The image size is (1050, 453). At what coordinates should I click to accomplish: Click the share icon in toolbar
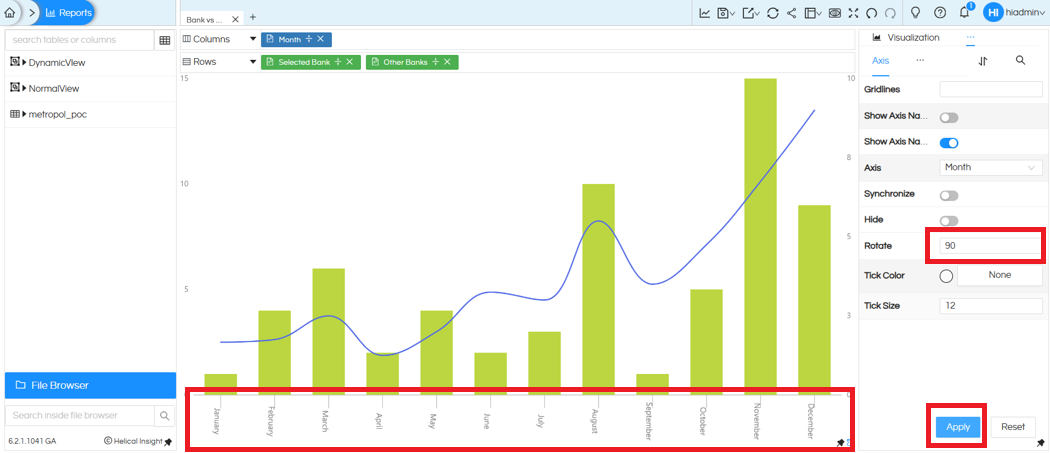(792, 13)
